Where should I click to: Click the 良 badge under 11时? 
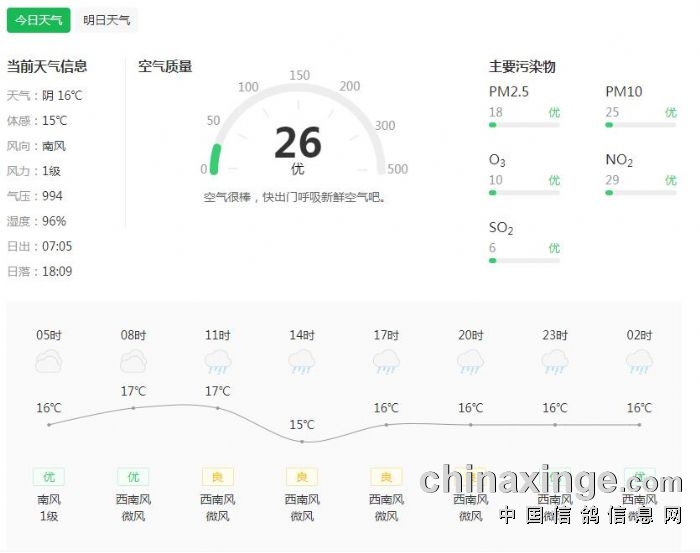217,477
